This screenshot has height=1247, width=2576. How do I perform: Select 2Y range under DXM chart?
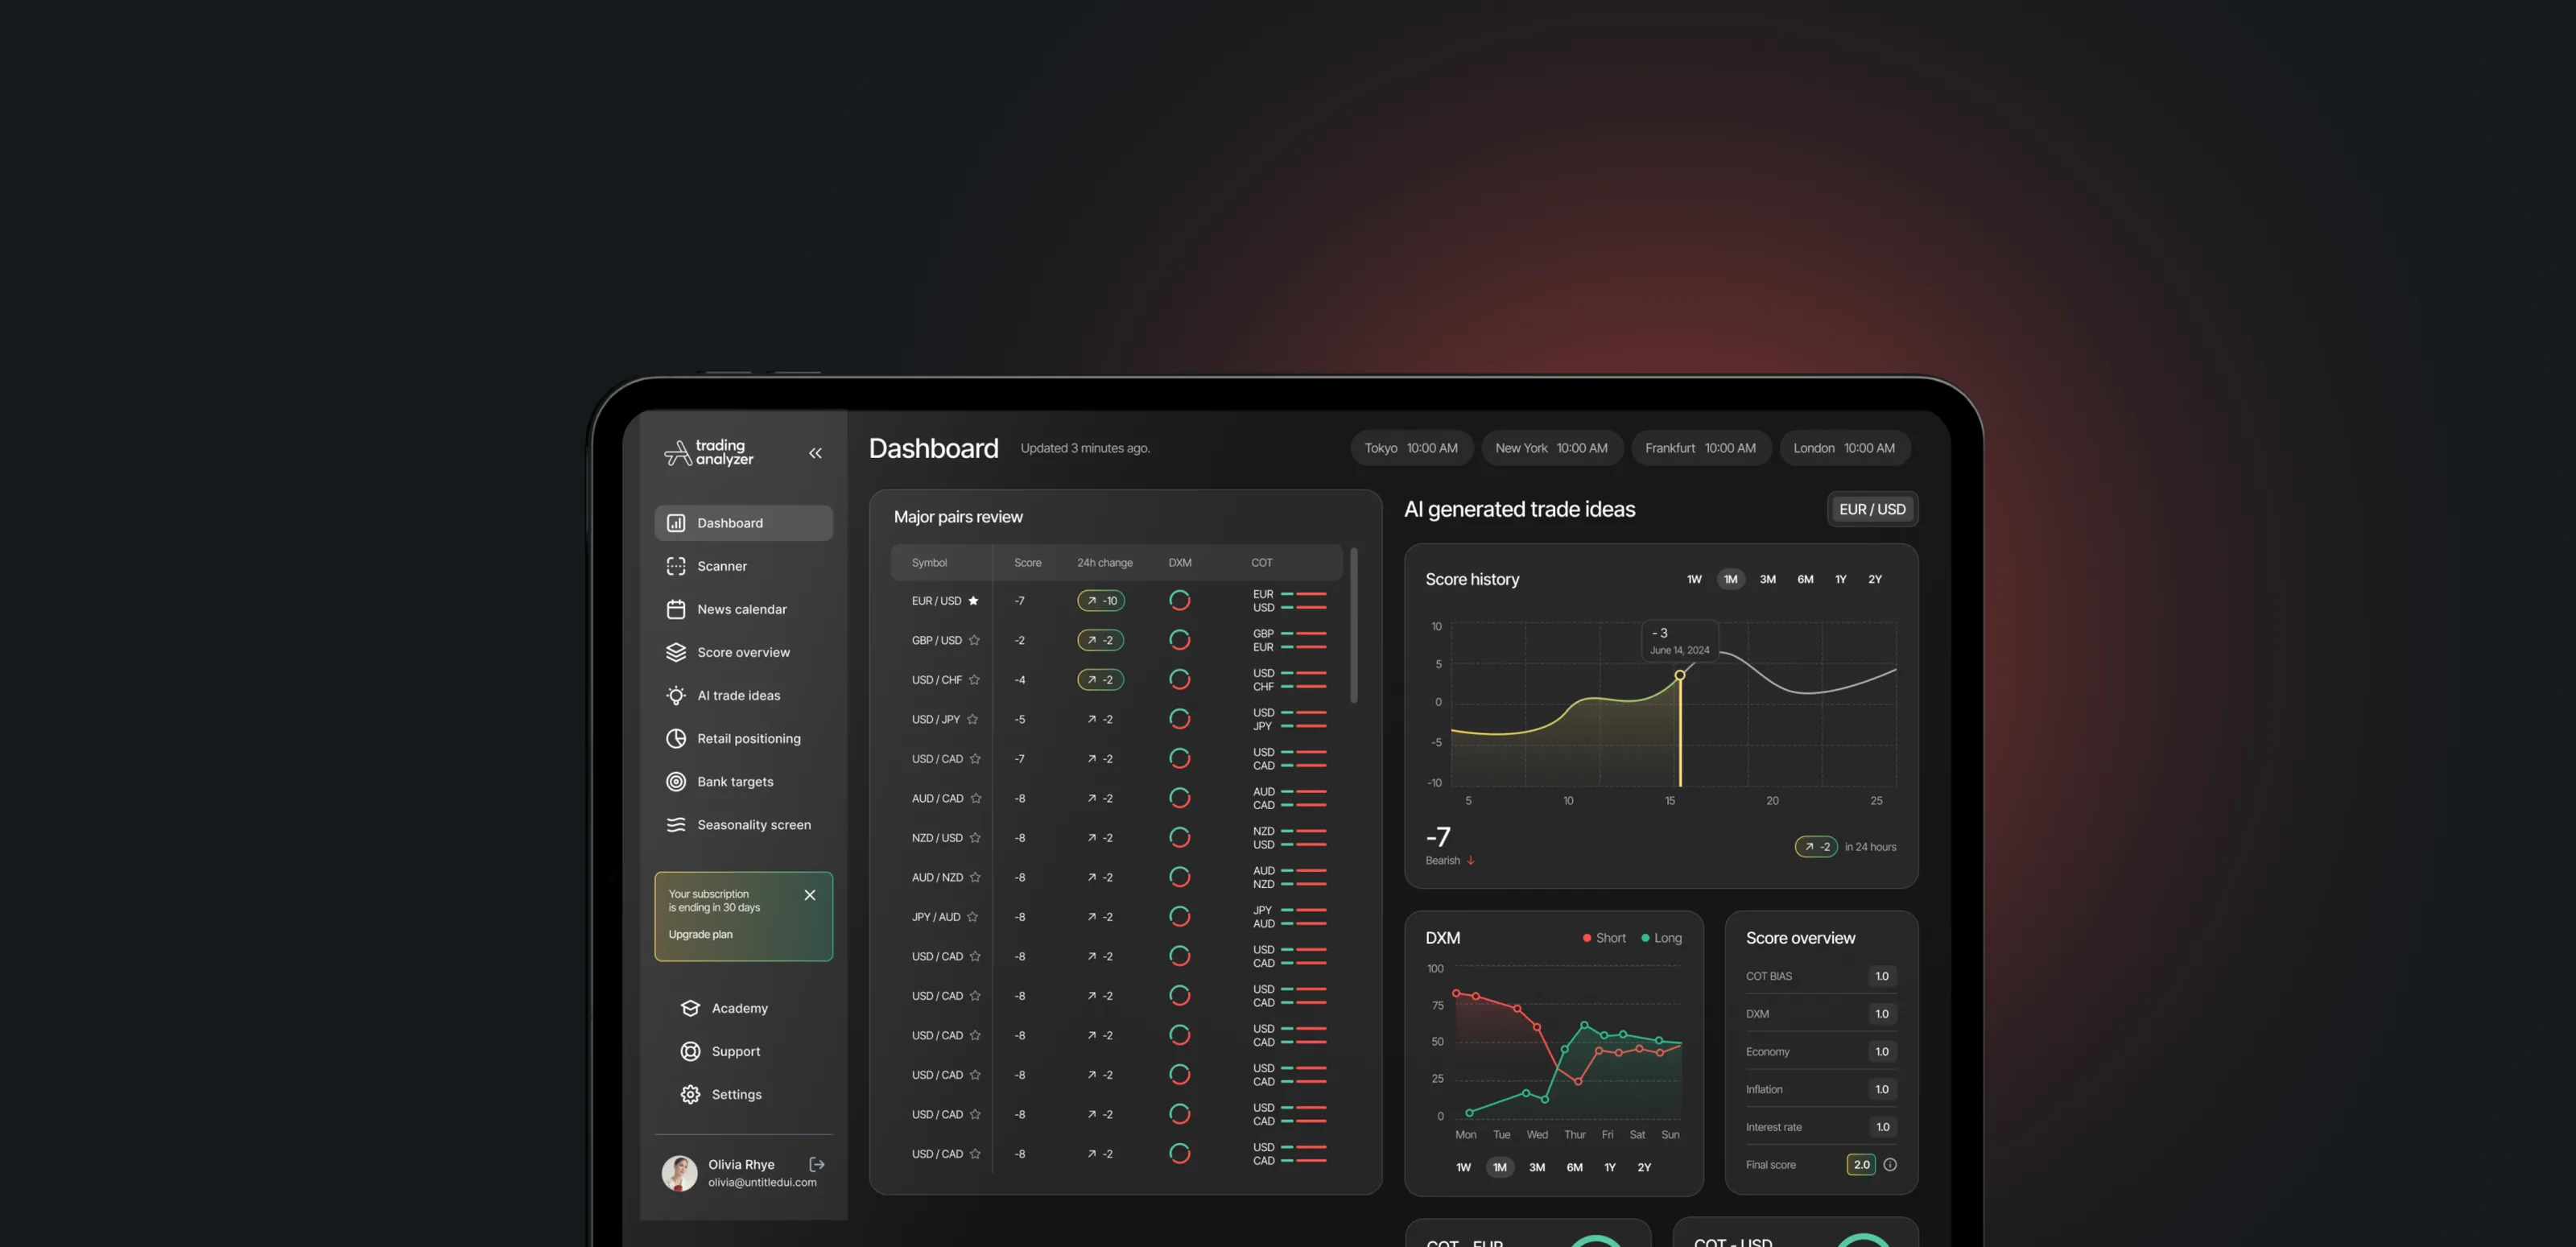click(x=1644, y=1167)
